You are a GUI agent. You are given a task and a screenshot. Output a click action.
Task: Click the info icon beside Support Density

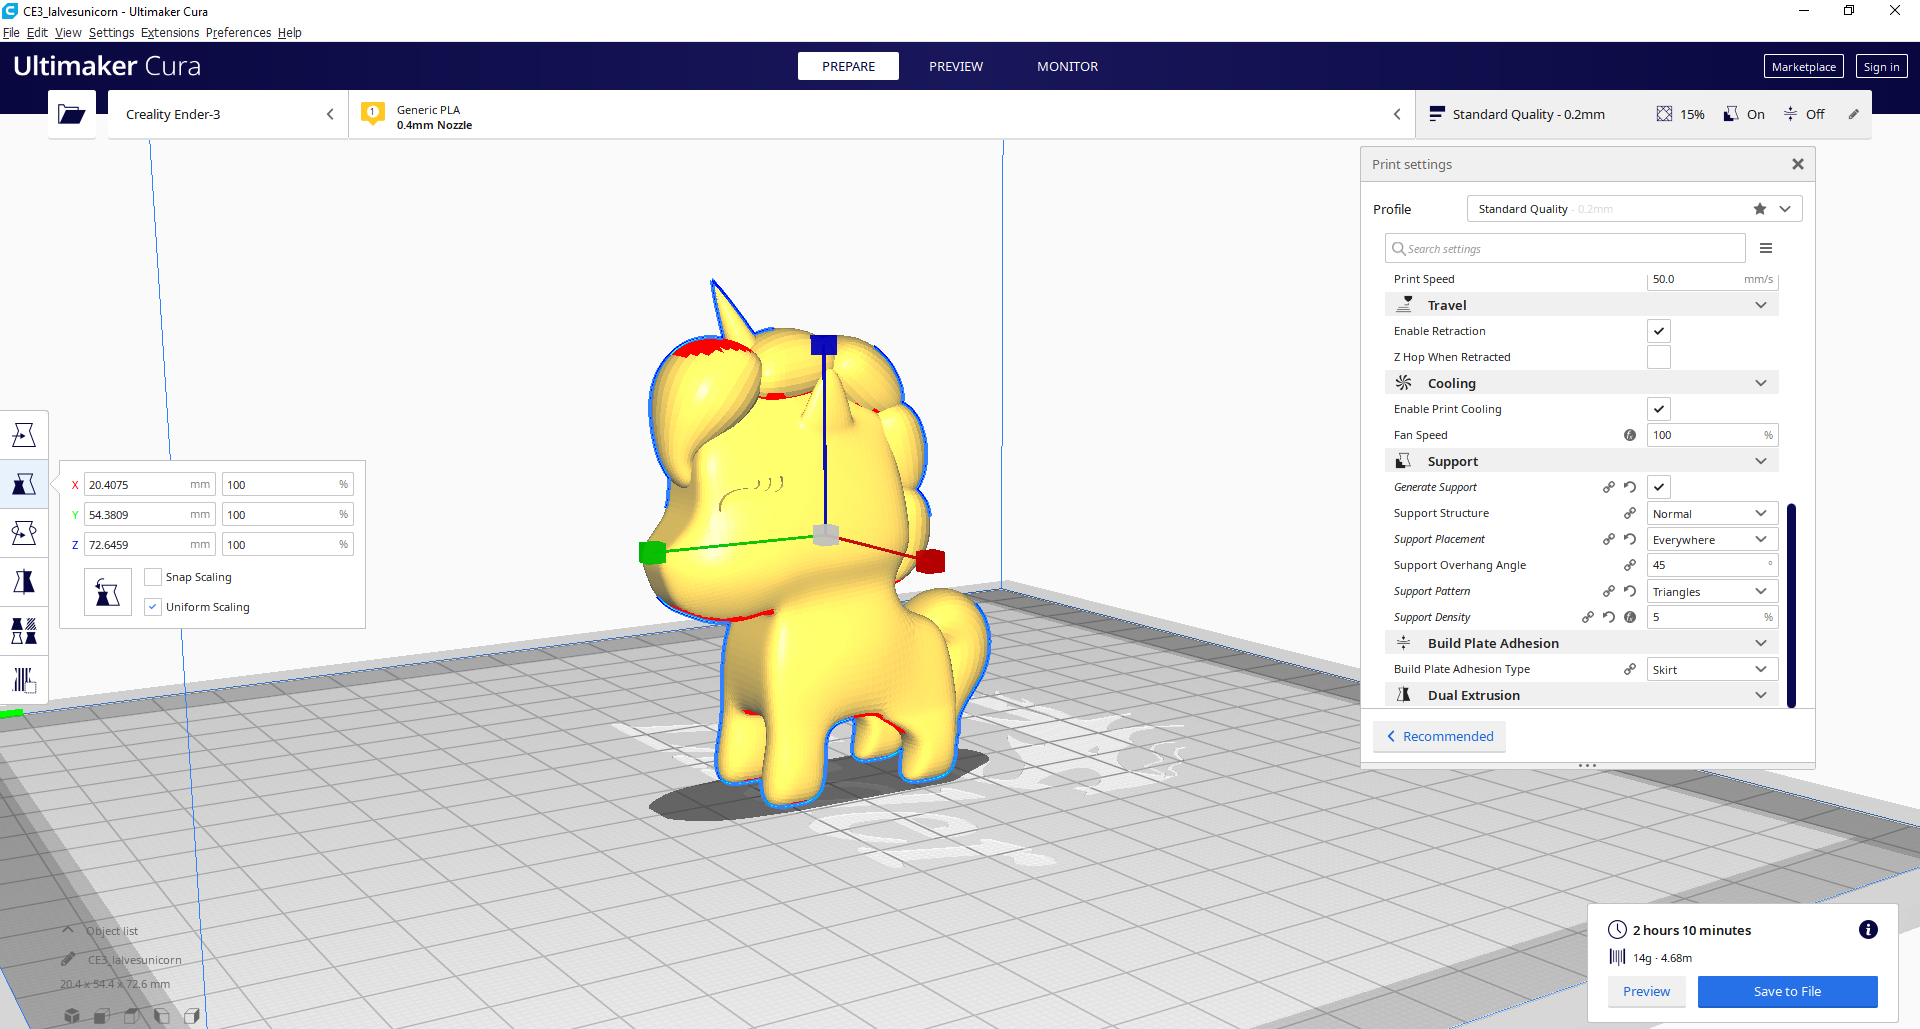[x=1630, y=617]
